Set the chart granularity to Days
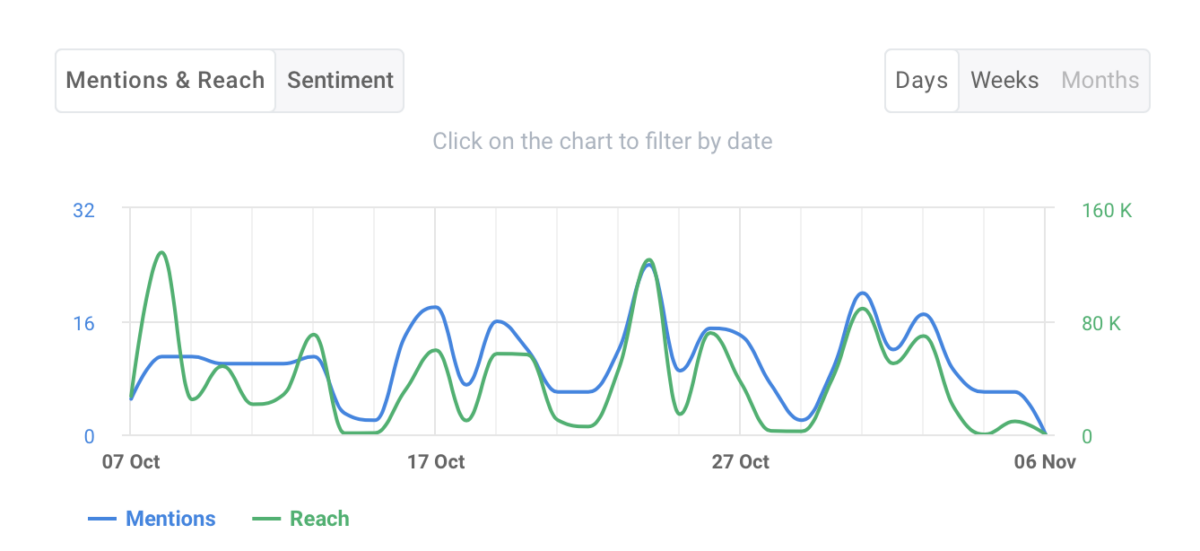Image resolution: width=1200 pixels, height=551 pixels. (921, 81)
